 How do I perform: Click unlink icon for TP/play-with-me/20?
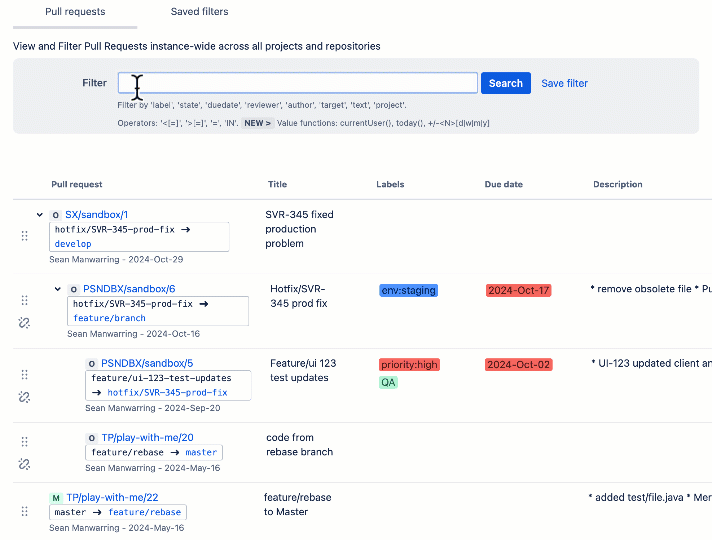point(24,464)
